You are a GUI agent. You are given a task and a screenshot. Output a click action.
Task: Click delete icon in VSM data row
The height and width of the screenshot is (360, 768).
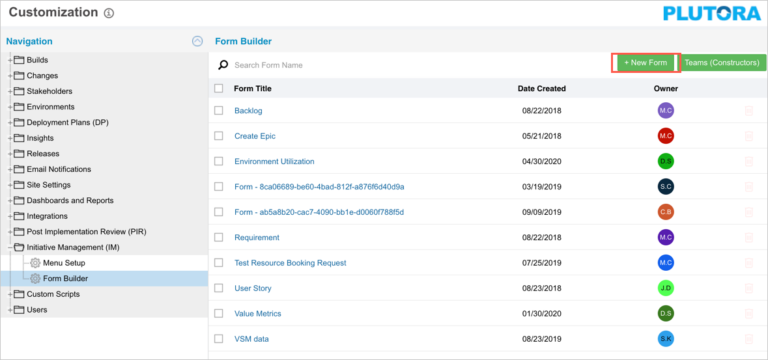[748, 339]
